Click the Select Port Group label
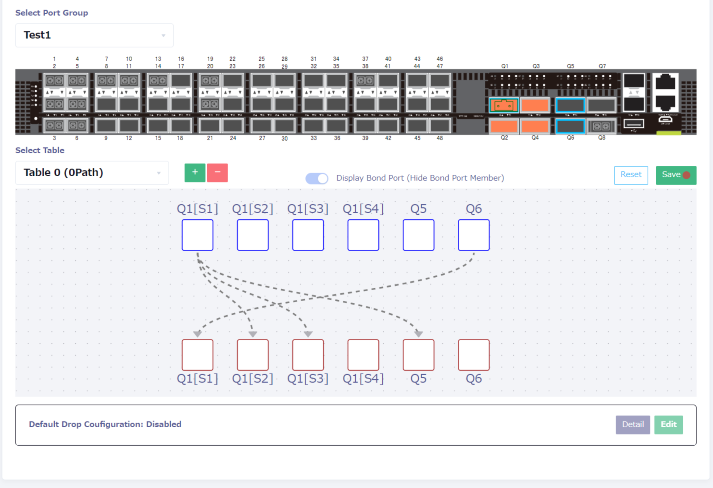Screen dimensions: 713x488 coord(52,13)
